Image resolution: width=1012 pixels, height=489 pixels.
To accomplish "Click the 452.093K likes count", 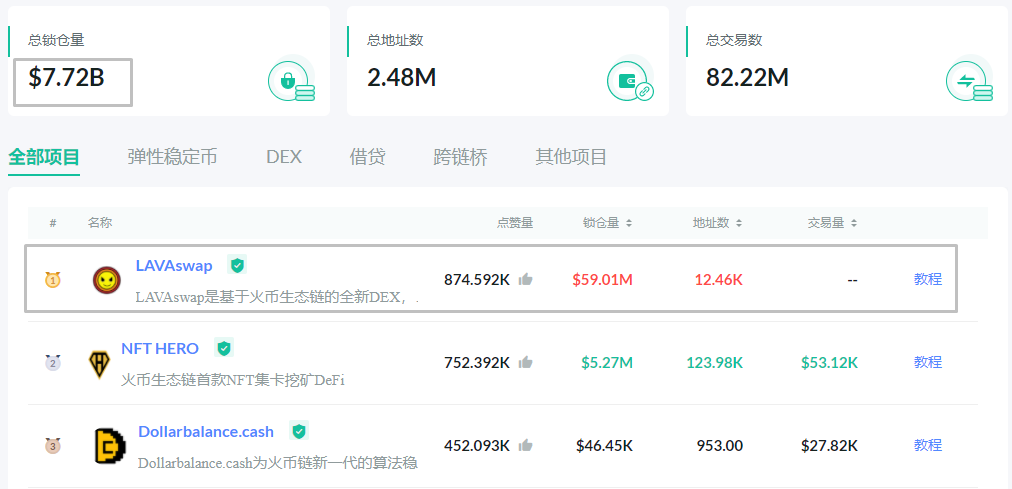I will tap(477, 446).
